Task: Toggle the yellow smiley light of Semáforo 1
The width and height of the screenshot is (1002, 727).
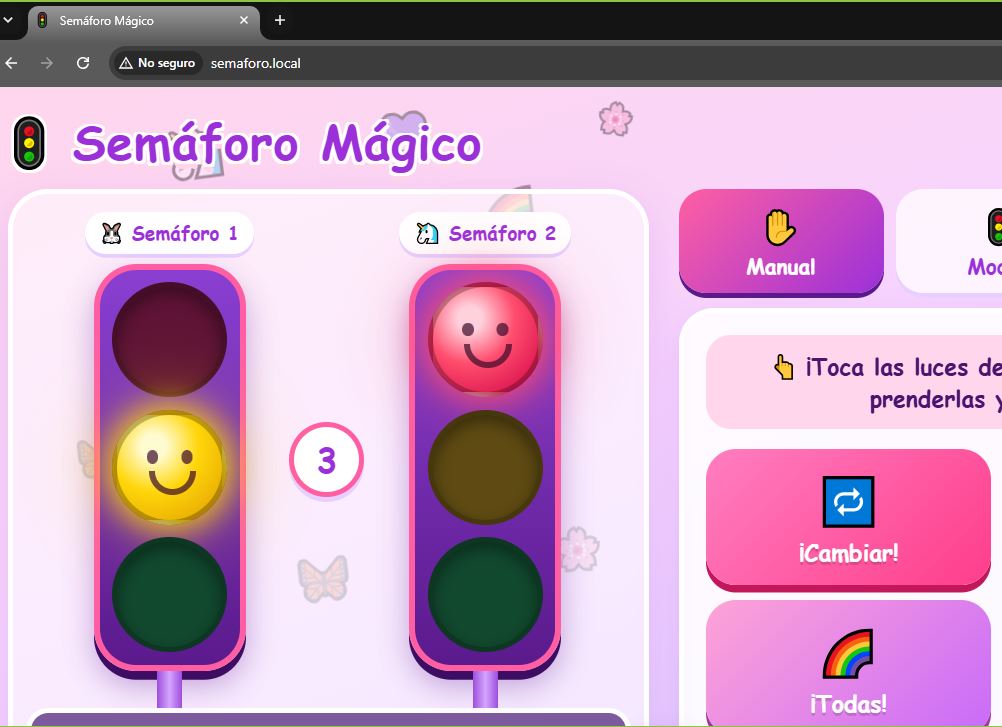Action: 169,466
